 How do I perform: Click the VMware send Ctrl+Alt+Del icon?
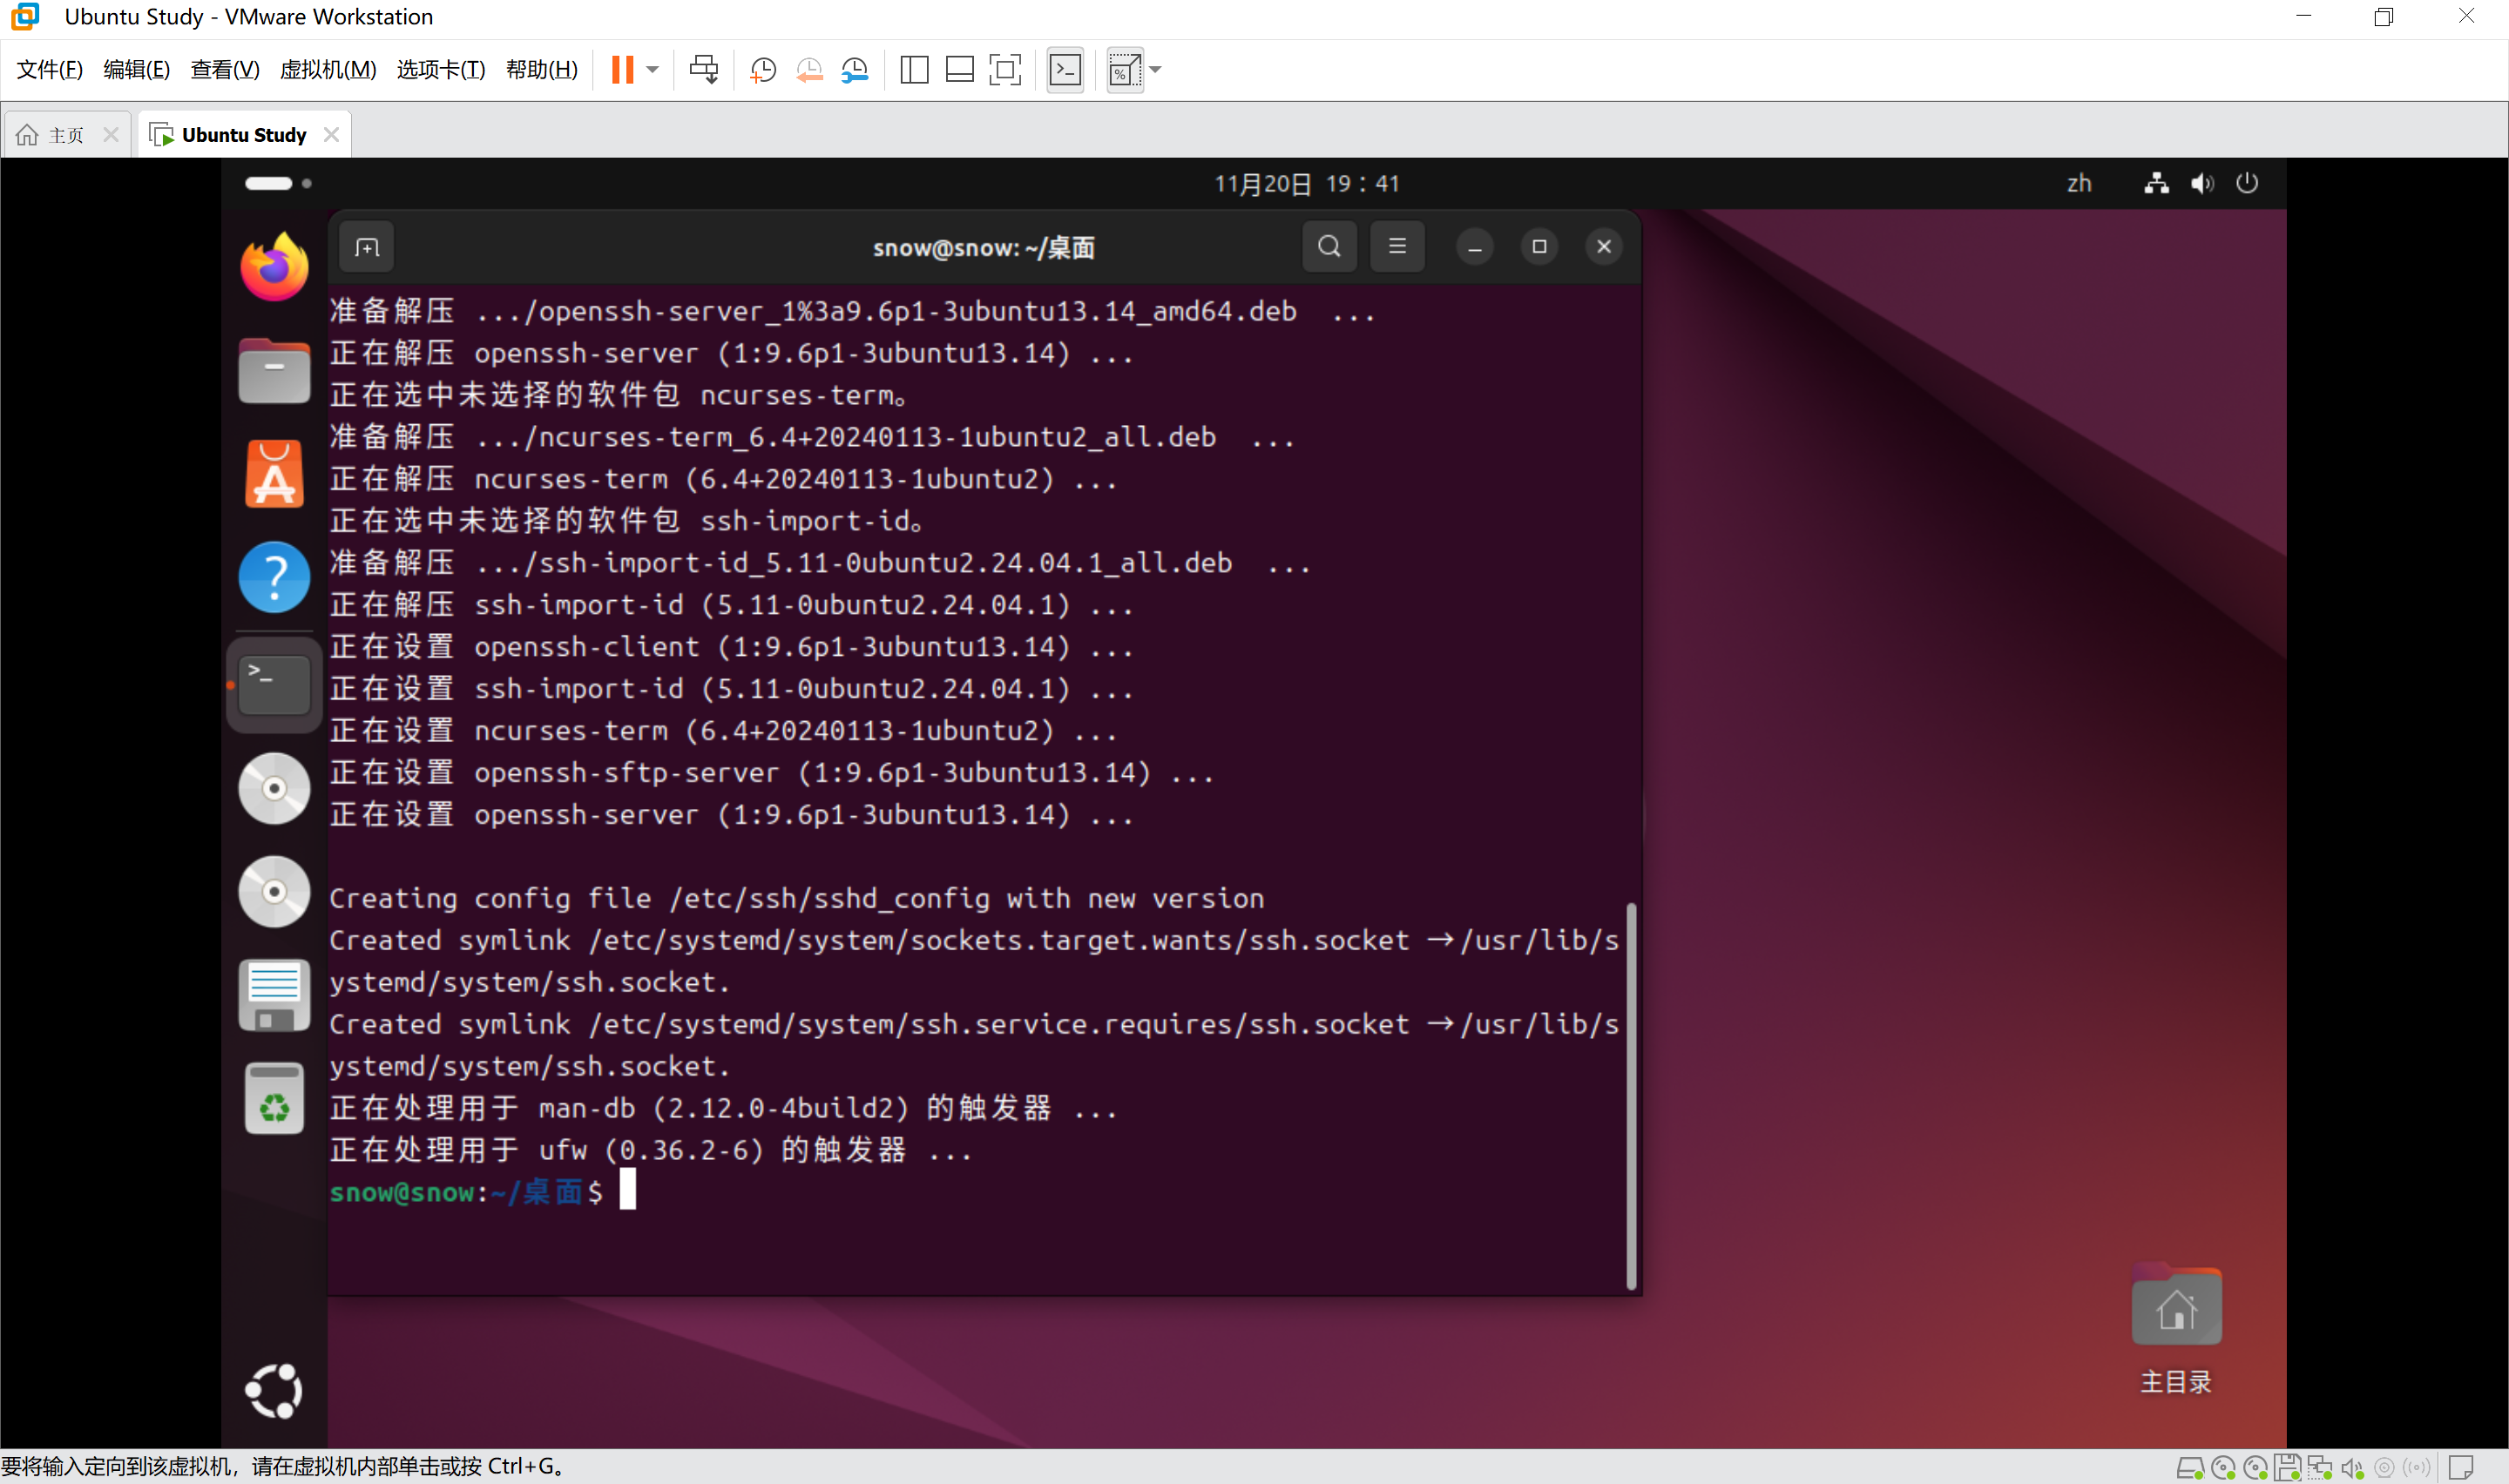coord(703,70)
